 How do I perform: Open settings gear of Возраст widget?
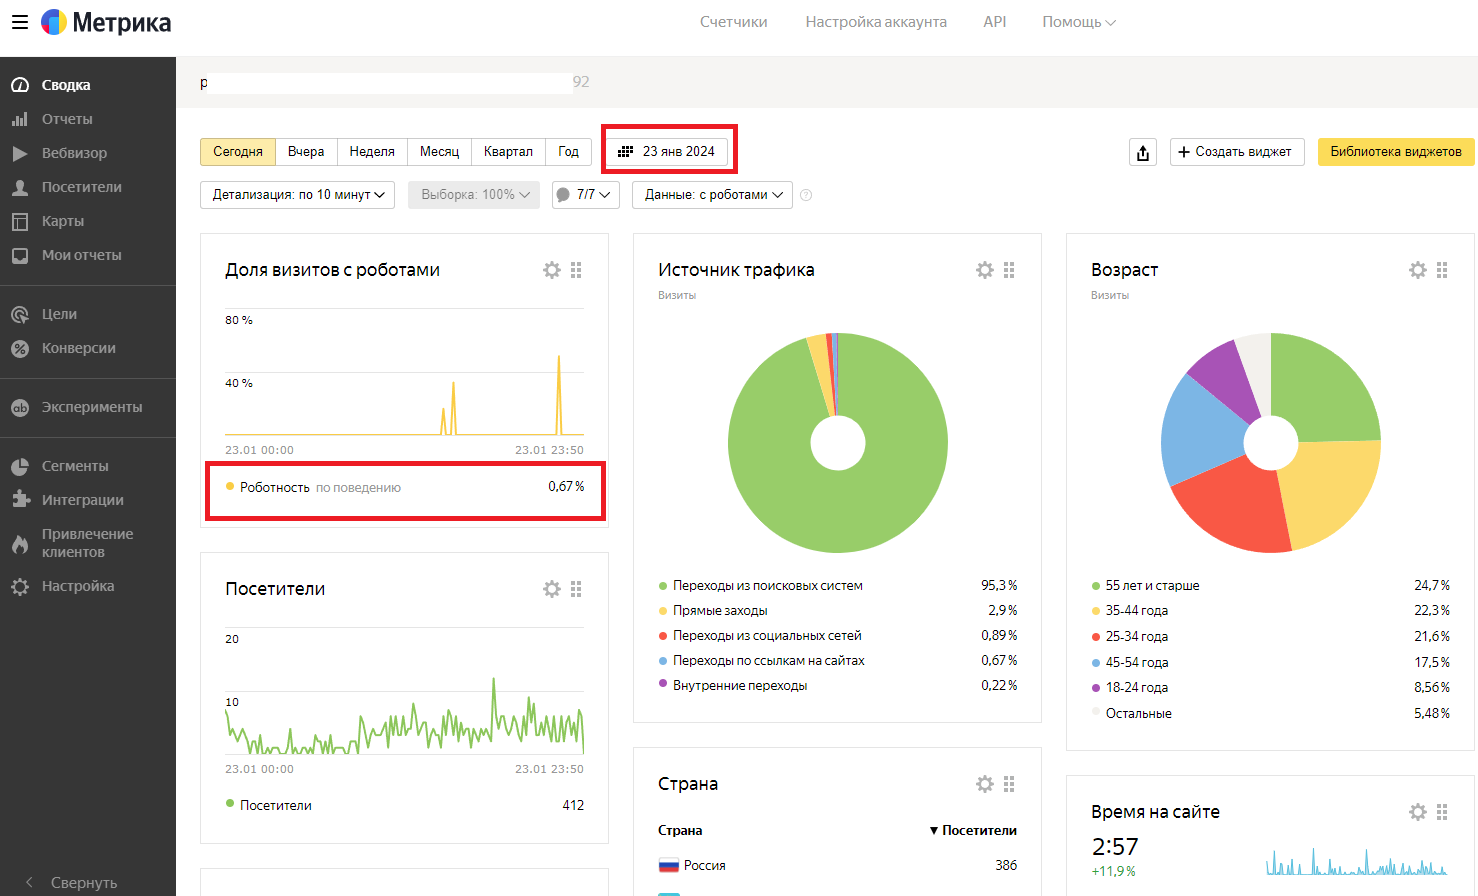(1418, 270)
